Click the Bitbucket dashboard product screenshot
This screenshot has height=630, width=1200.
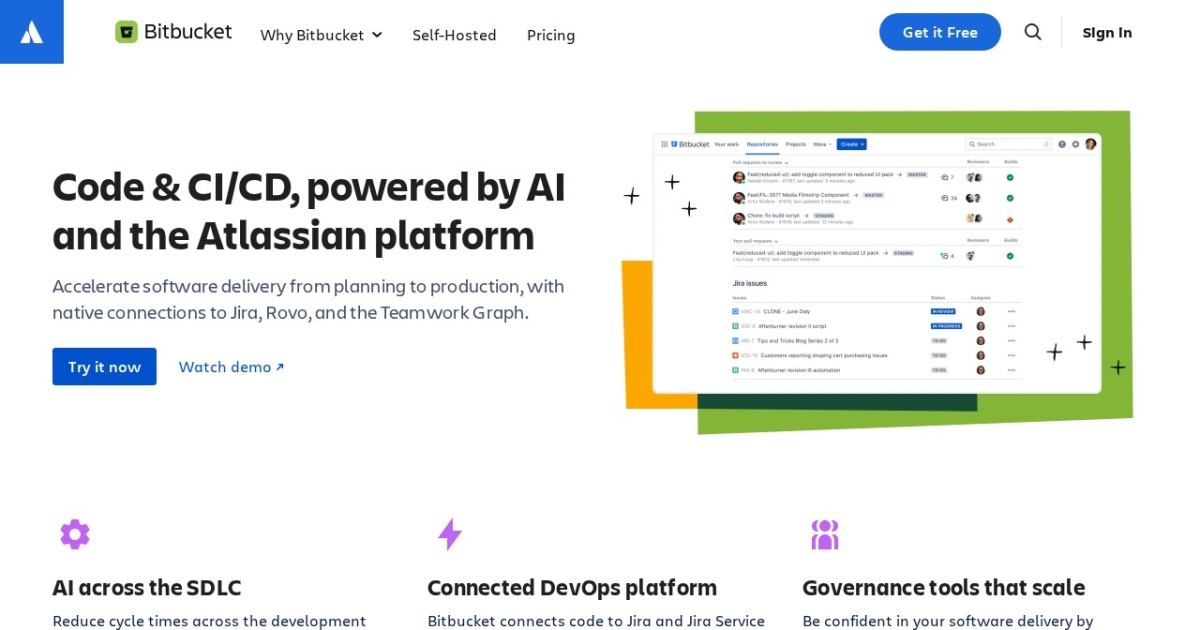click(x=877, y=263)
